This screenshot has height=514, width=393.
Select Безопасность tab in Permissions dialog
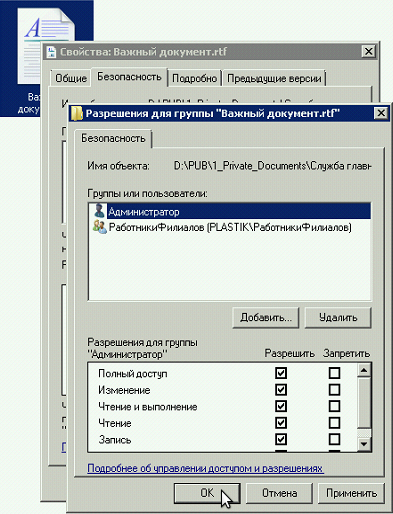point(113,138)
